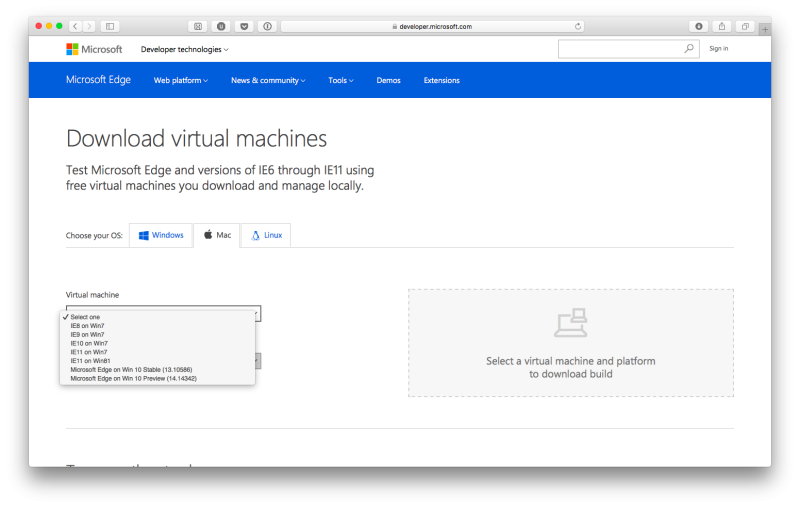800x508 pixels.
Task: Toggle the Safari sidebar button
Action: pyautogui.click(x=109, y=26)
